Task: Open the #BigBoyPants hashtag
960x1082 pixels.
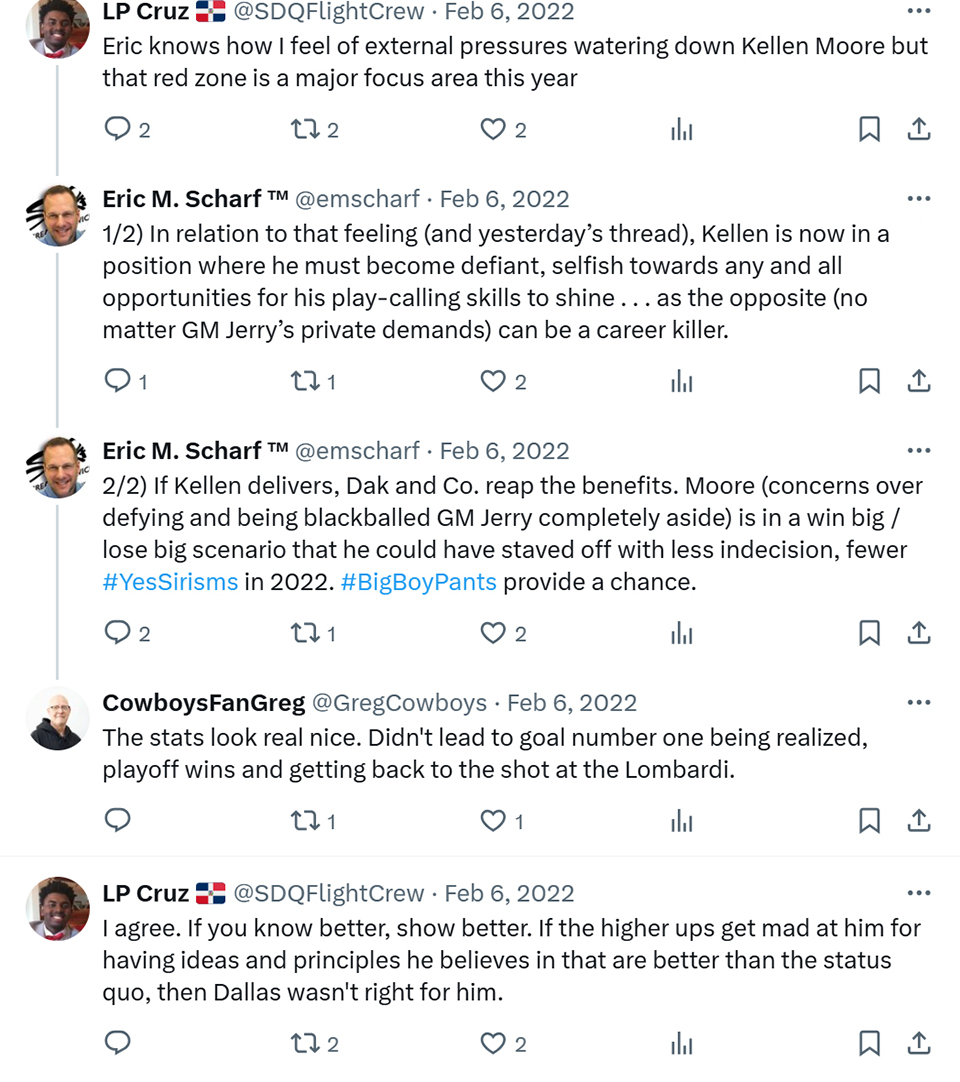Action: [x=418, y=582]
